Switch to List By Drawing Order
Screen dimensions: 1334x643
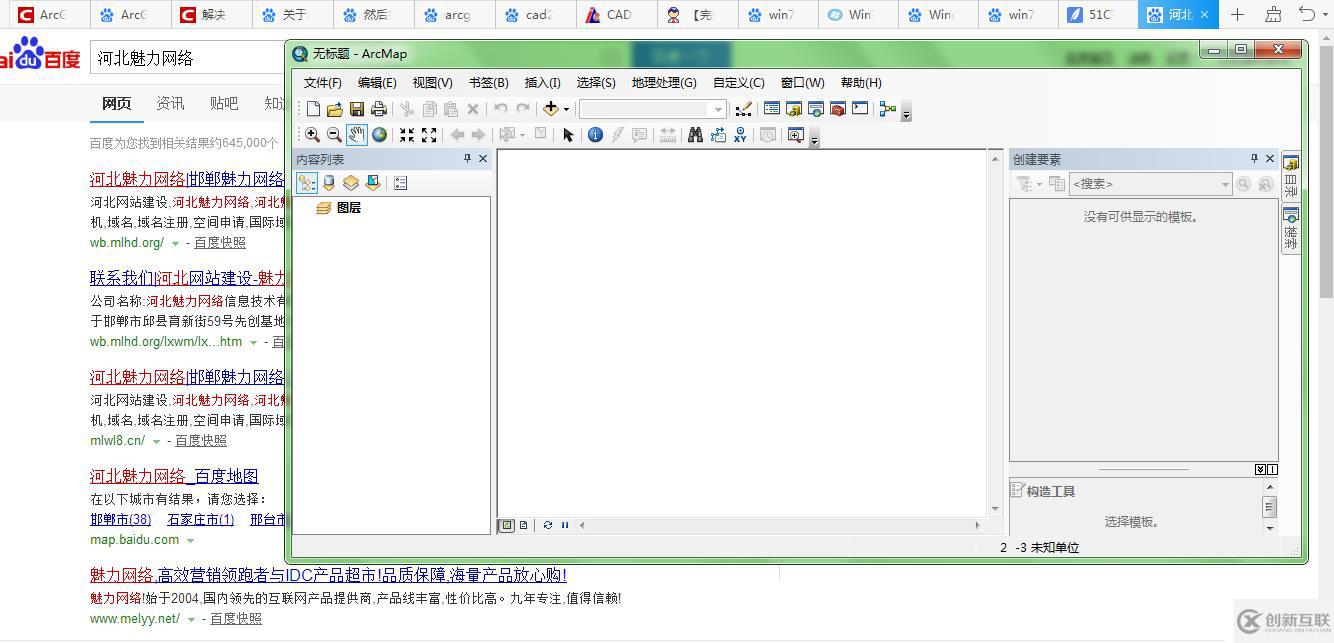click(307, 183)
